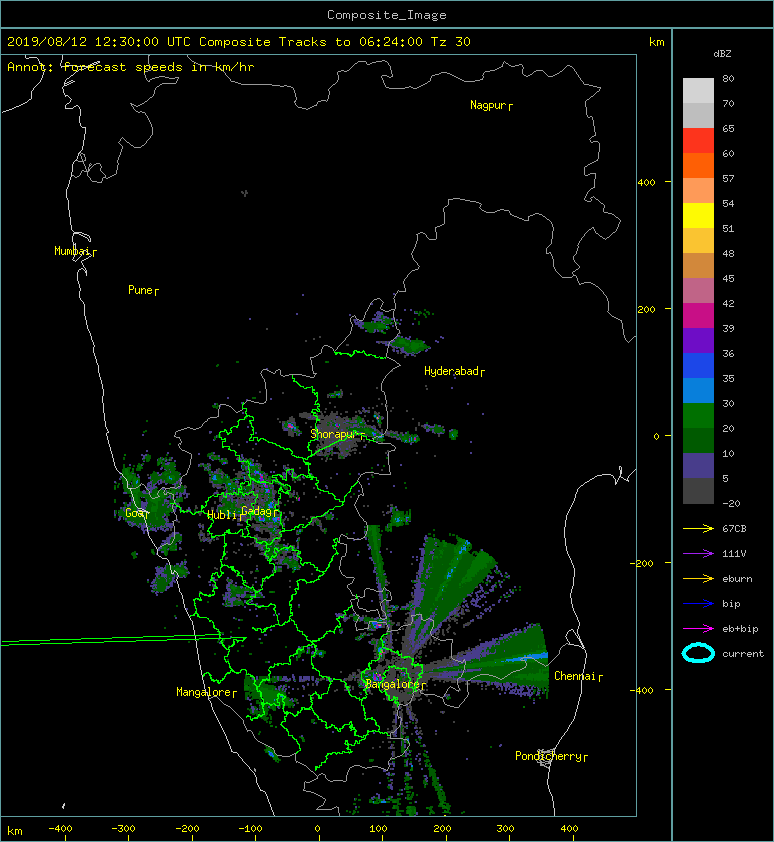Image resolution: width=774 pixels, height=842 pixels.
Task: Pick the bright green swatch above 20 dBZ
Action: pyautogui.click(x=698, y=416)
